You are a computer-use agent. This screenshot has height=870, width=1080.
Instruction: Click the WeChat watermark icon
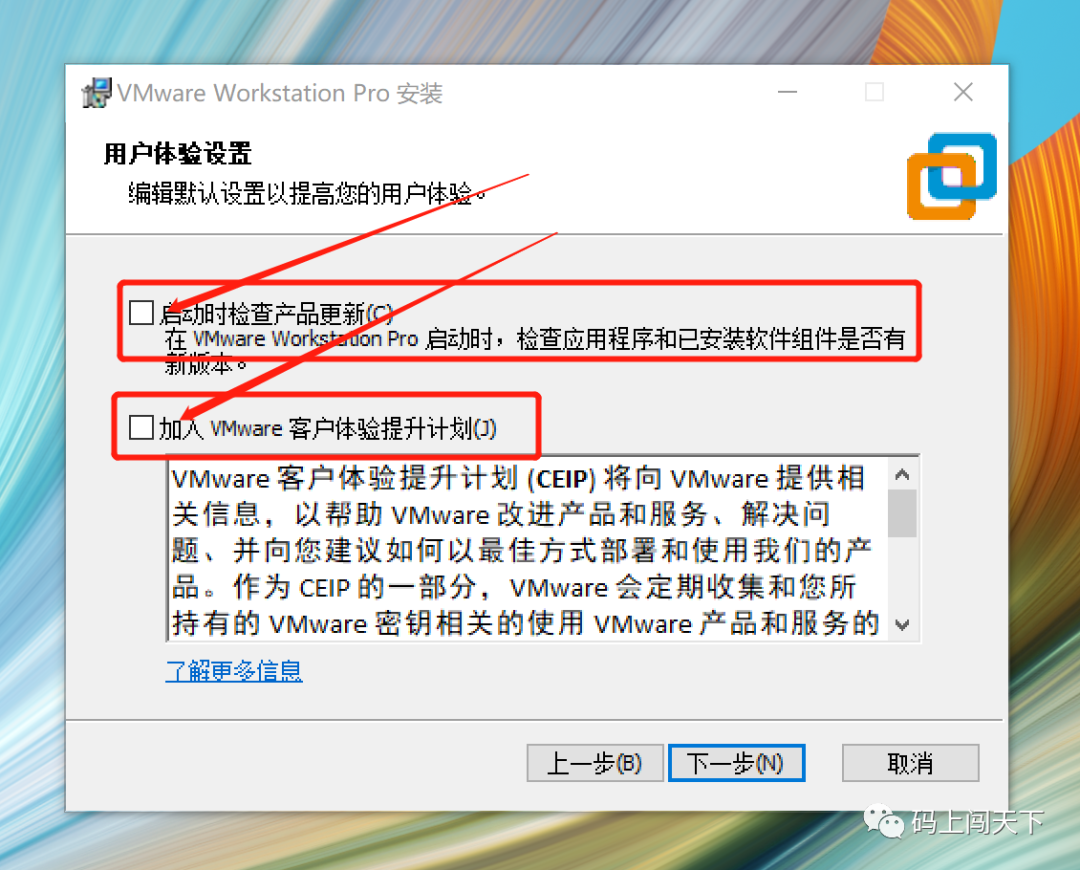pyautogui.click(x=884, y=821)
